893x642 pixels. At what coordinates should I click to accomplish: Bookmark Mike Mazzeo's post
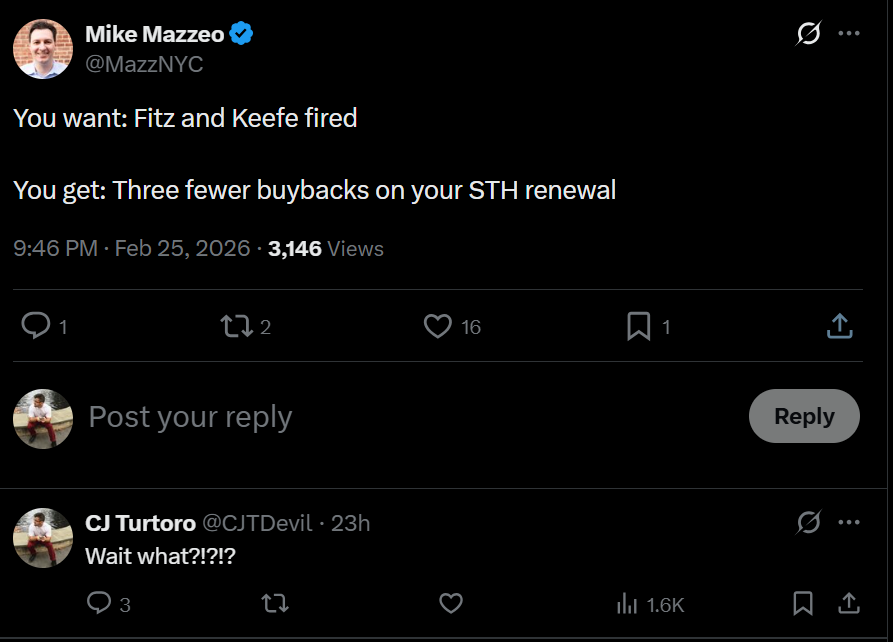(638, 326)
